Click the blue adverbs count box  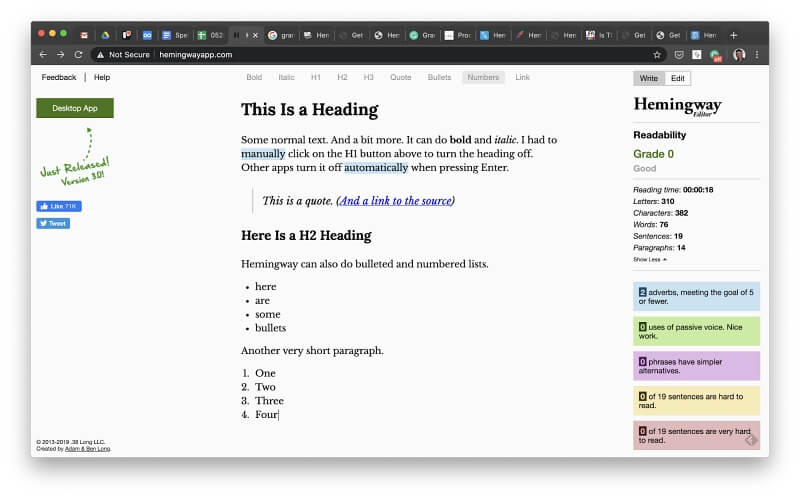696,296
